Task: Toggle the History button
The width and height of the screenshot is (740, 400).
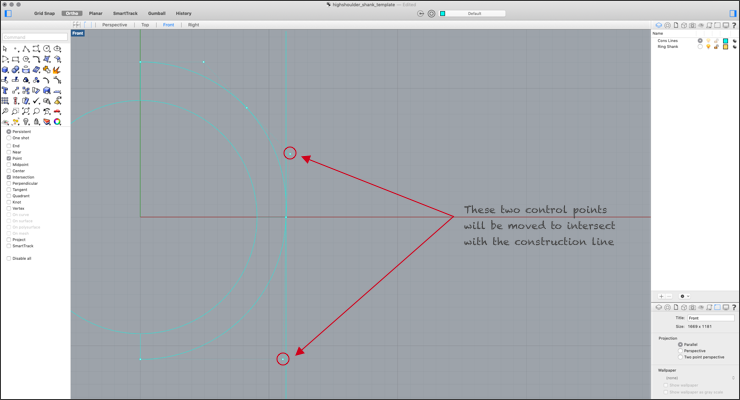Action: (184, 14)
